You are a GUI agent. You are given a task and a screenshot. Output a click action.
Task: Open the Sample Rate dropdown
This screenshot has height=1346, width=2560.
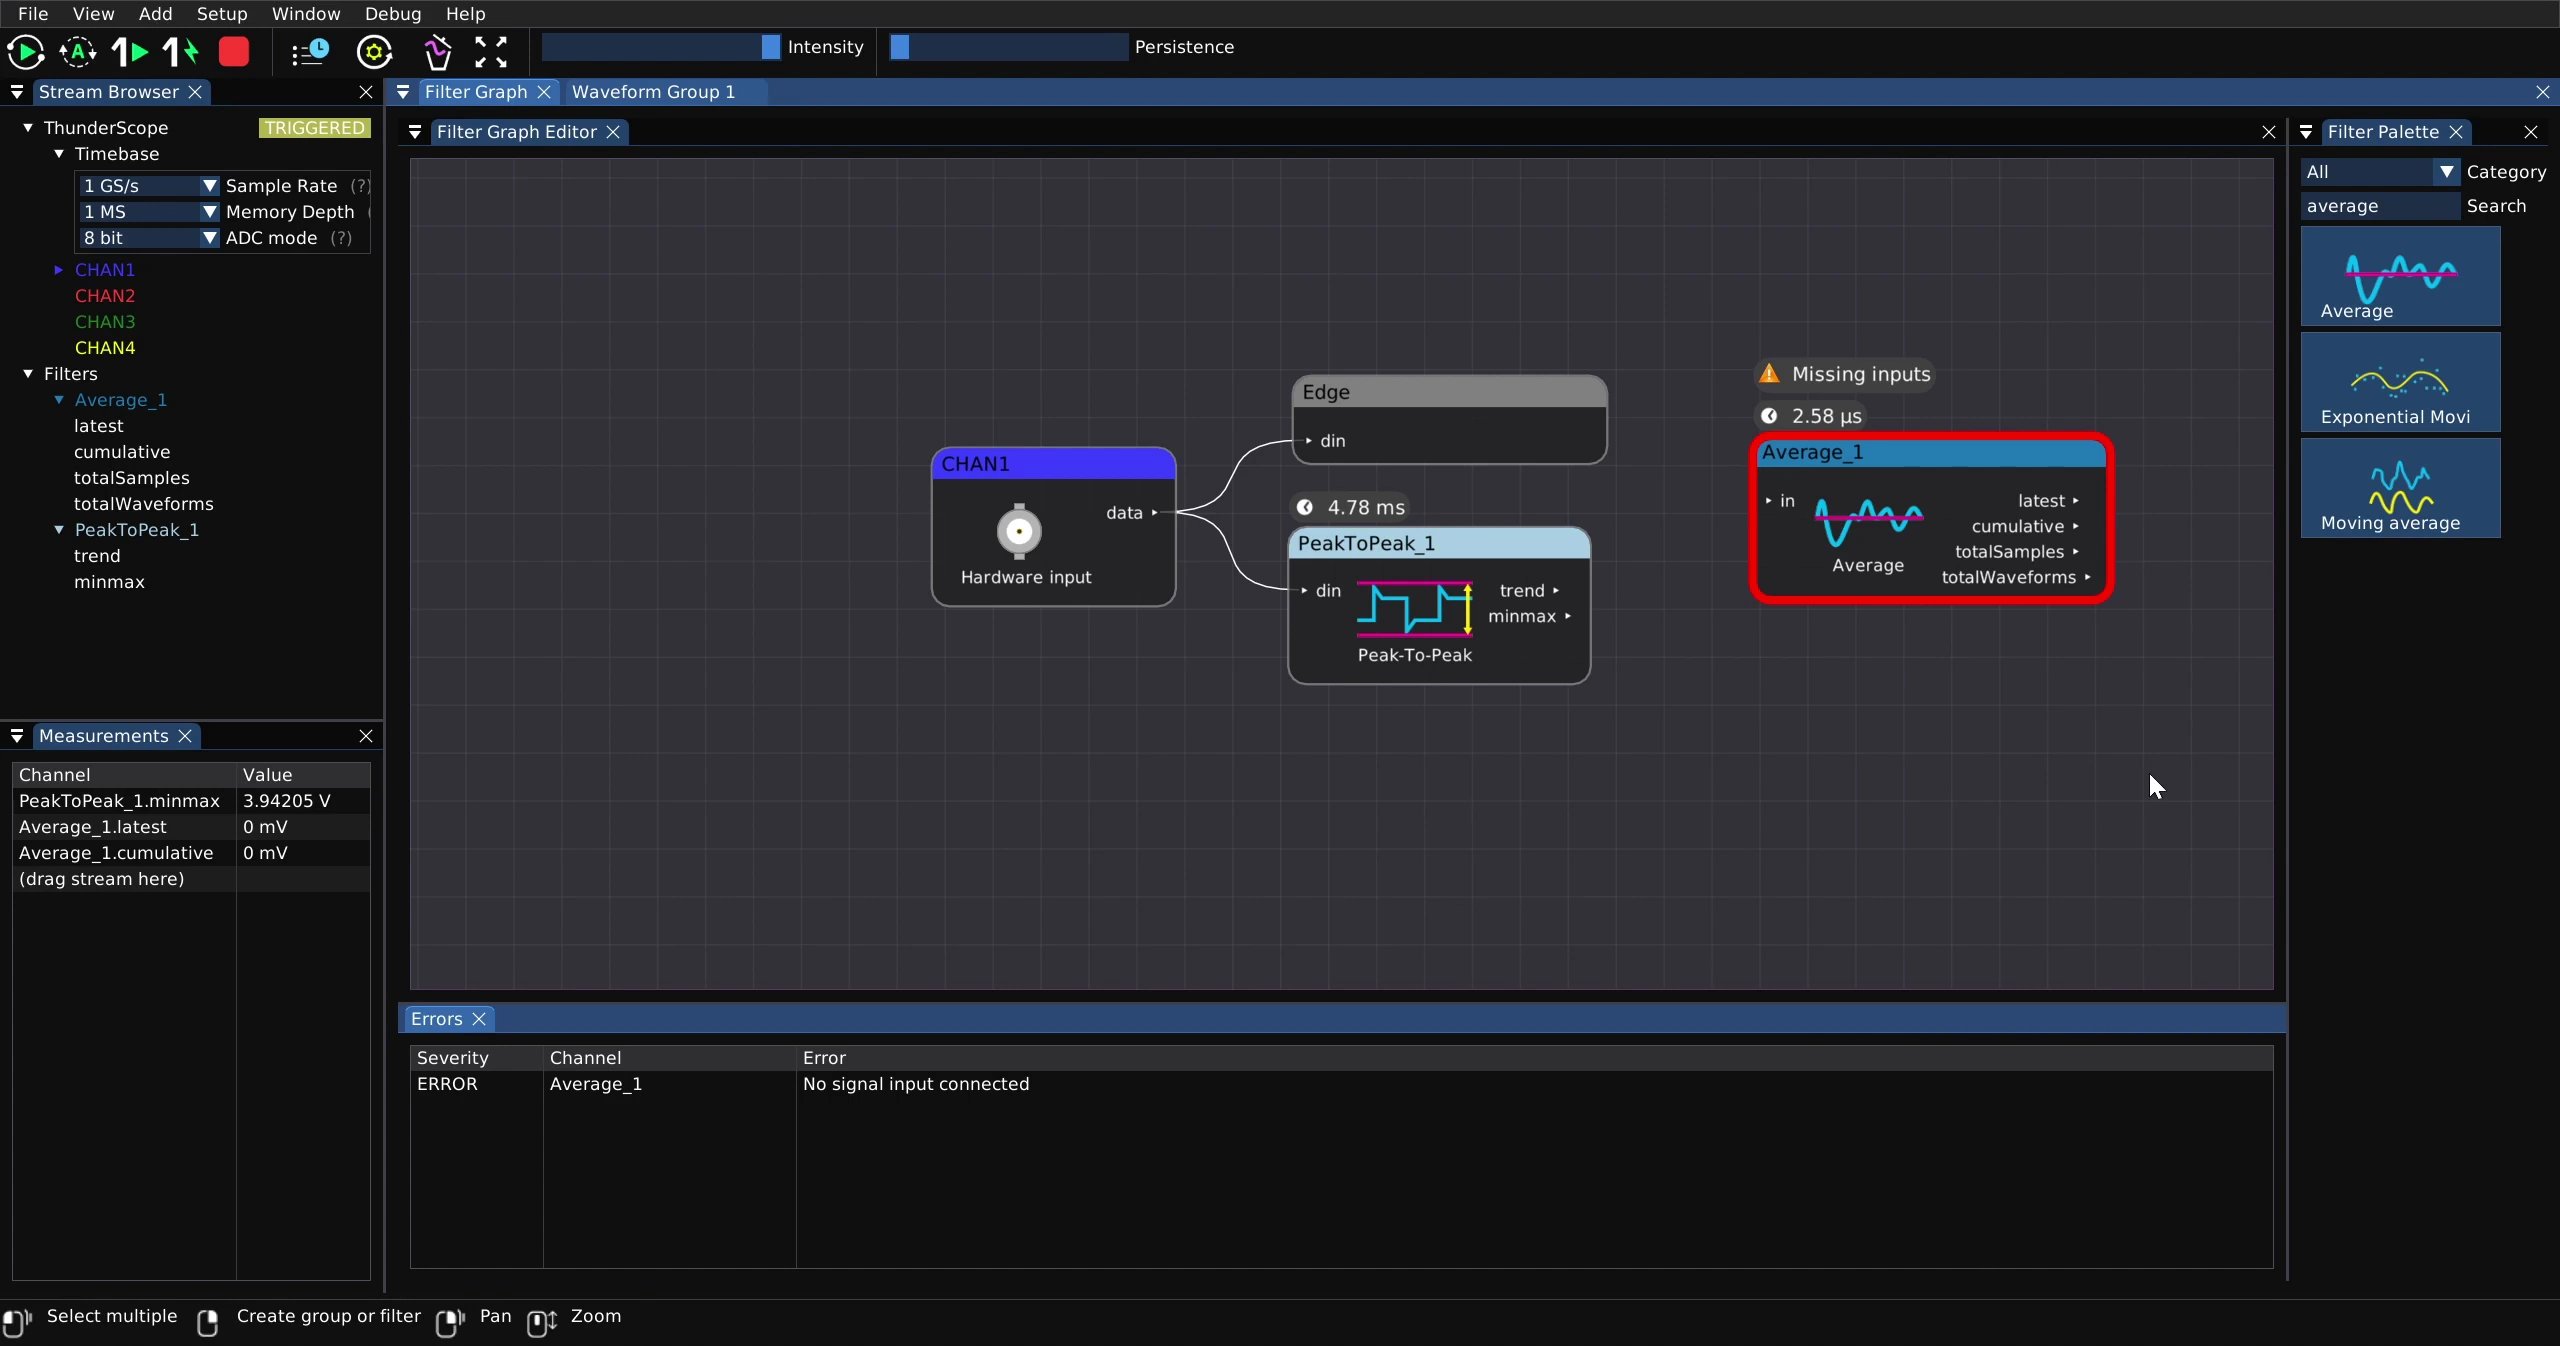pyautogui.click(x=149, y=186)
